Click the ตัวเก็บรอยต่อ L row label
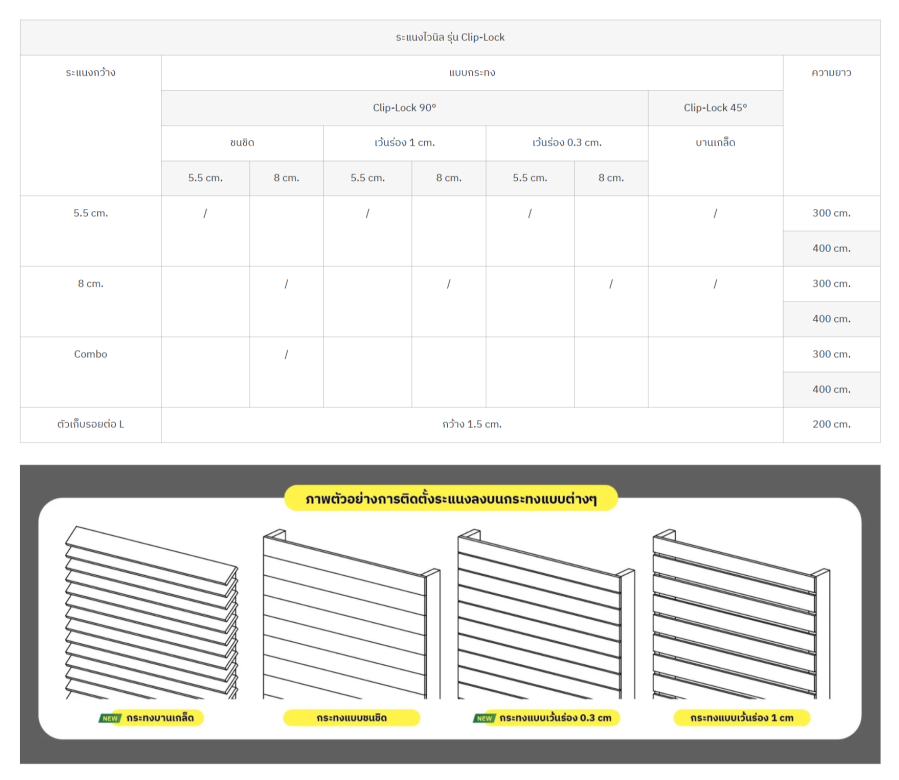The image size is (899, 780). [x=91, y=425]
